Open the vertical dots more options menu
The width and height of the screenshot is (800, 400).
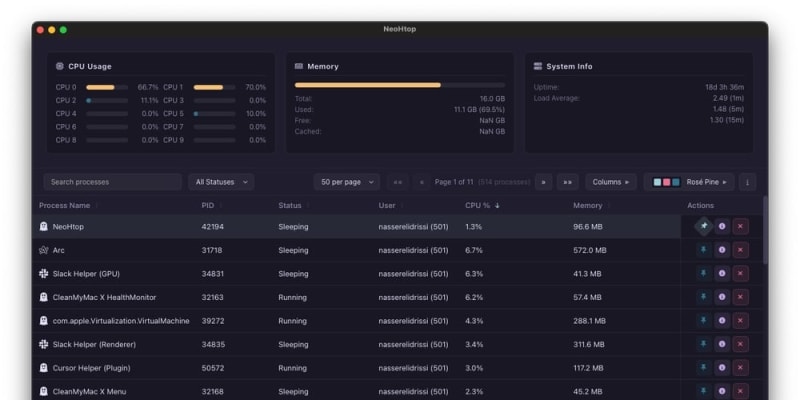pyautogui.click(x=746, y=182)
